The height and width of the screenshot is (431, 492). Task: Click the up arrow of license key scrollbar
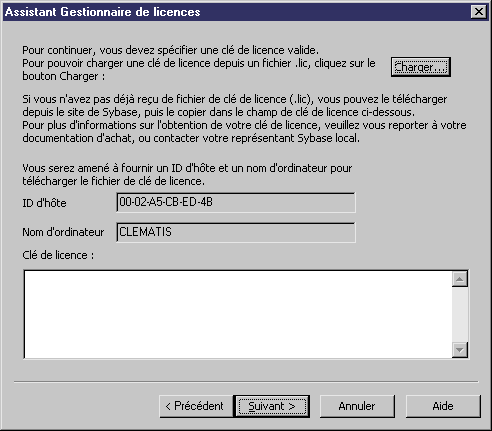point(460,279)
